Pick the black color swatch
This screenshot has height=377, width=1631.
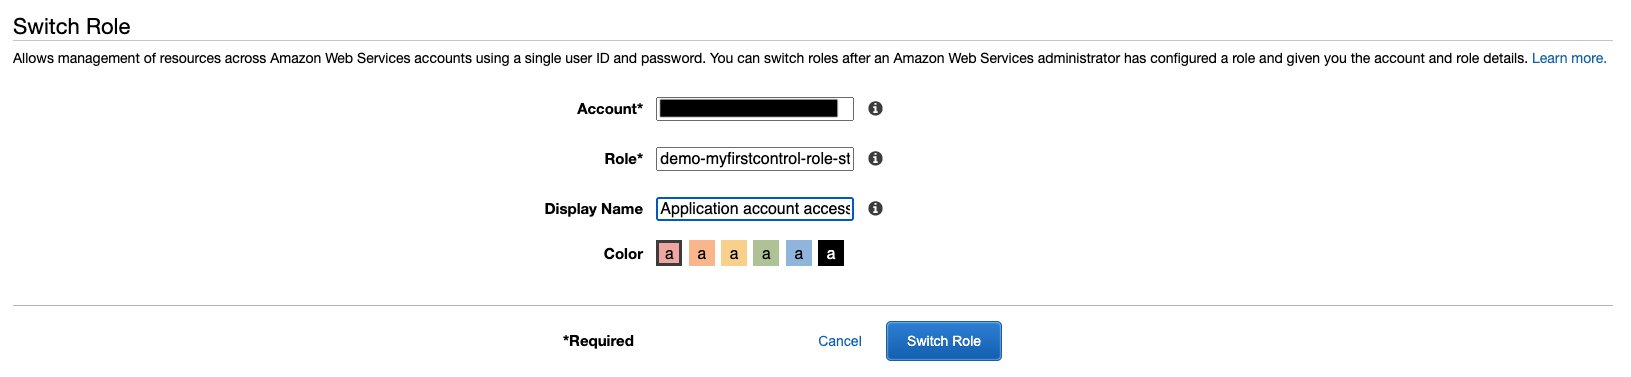[x=830, y=254]
